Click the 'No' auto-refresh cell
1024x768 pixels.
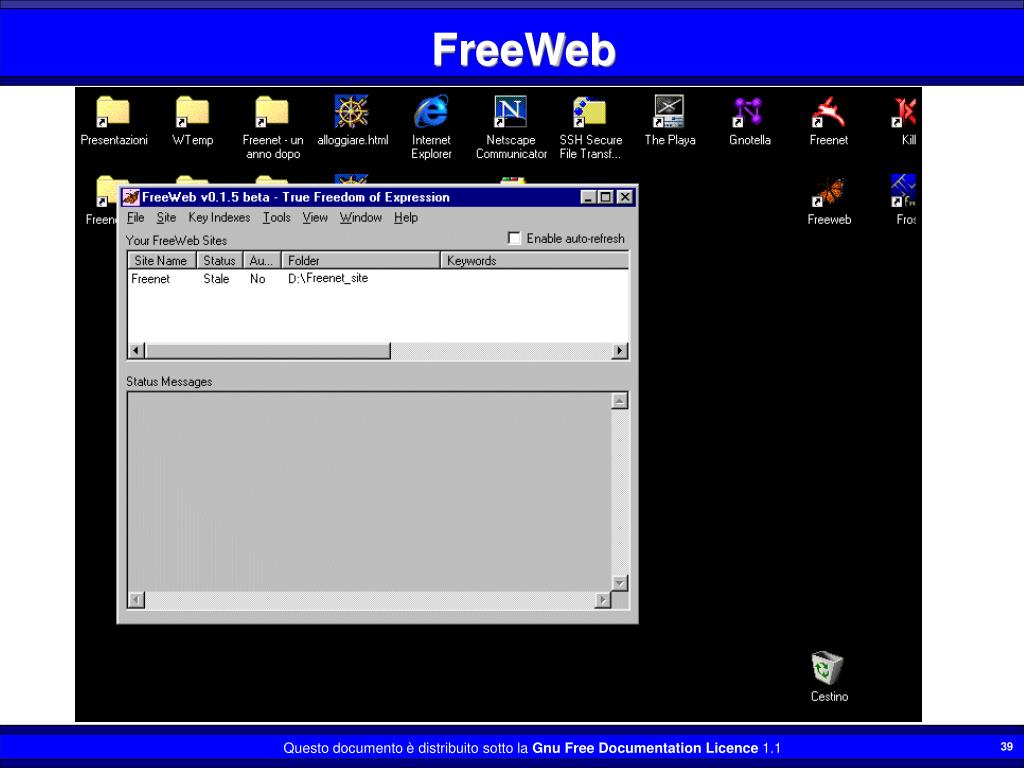pyautogui.click(x=257, y=279)
